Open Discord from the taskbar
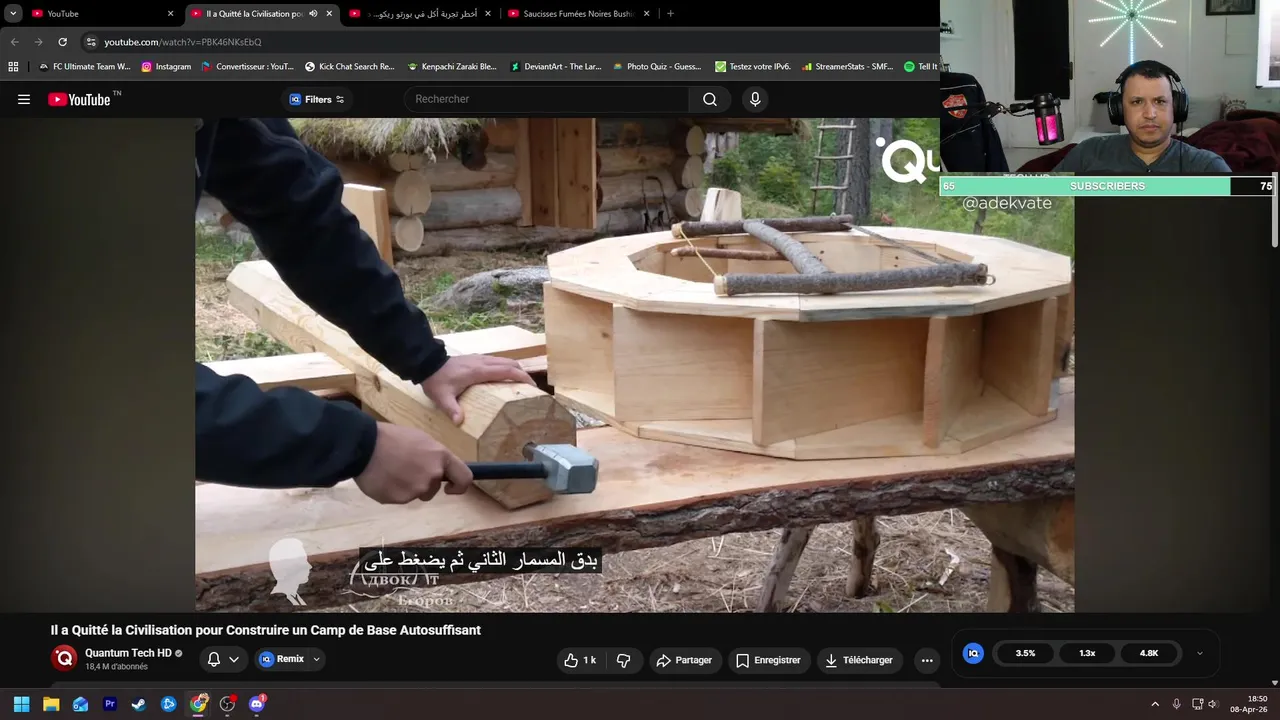The height and width of the screenshot is (720, 1280). [257, 704]
